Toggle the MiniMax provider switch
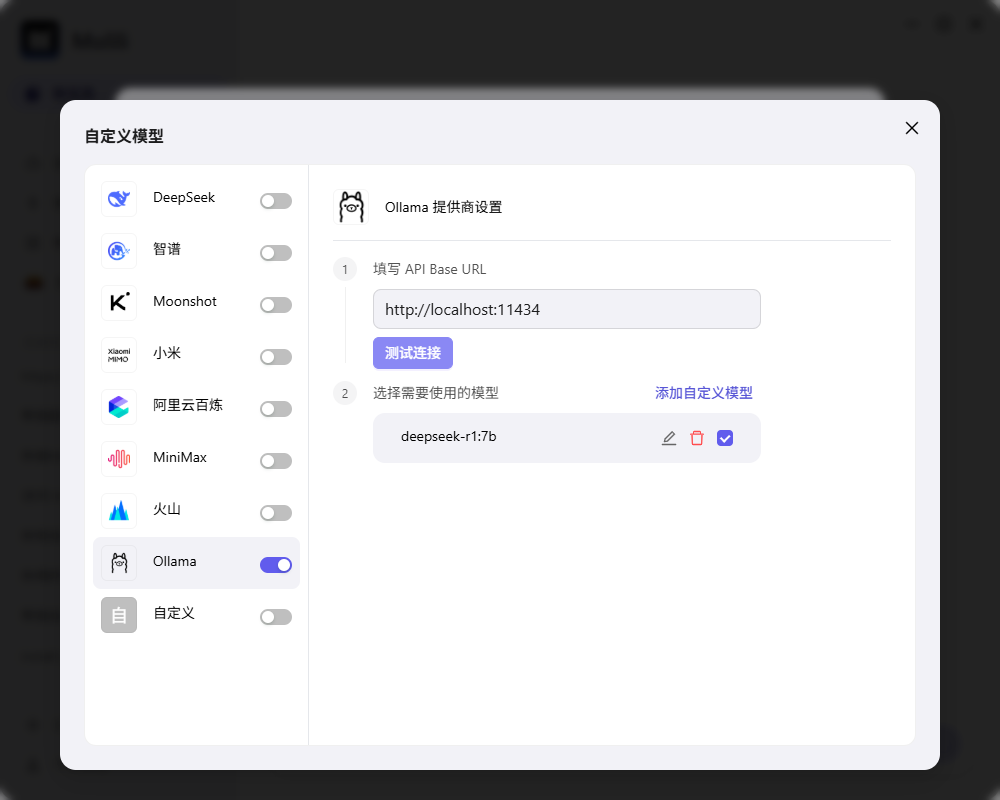 276,461
